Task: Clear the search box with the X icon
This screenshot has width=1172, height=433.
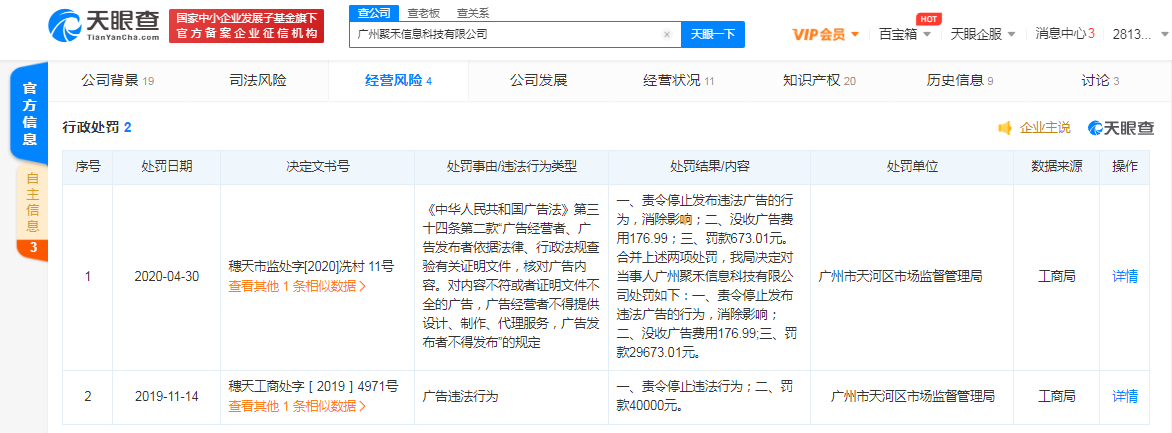Action: pyautogui.click(x=667, y=34)
